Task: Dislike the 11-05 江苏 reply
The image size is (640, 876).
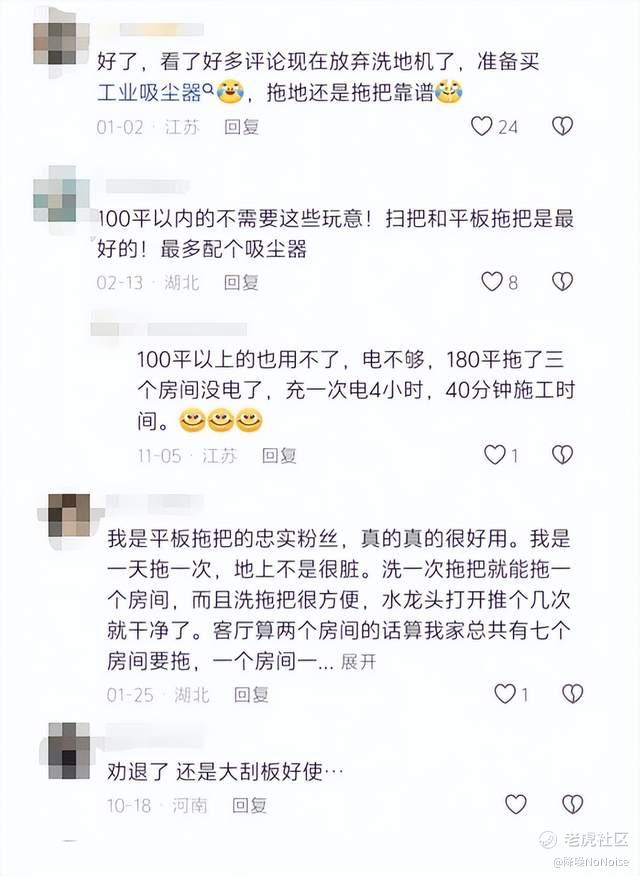Action: [x=562, y=455]
